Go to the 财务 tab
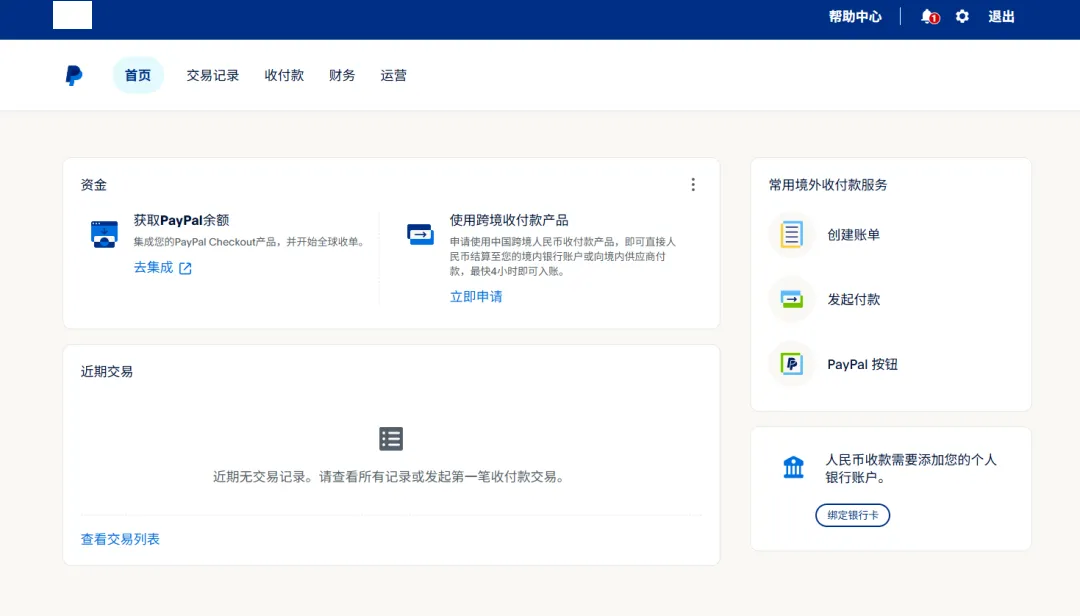The image size is (1080, 616). (342, 76)
